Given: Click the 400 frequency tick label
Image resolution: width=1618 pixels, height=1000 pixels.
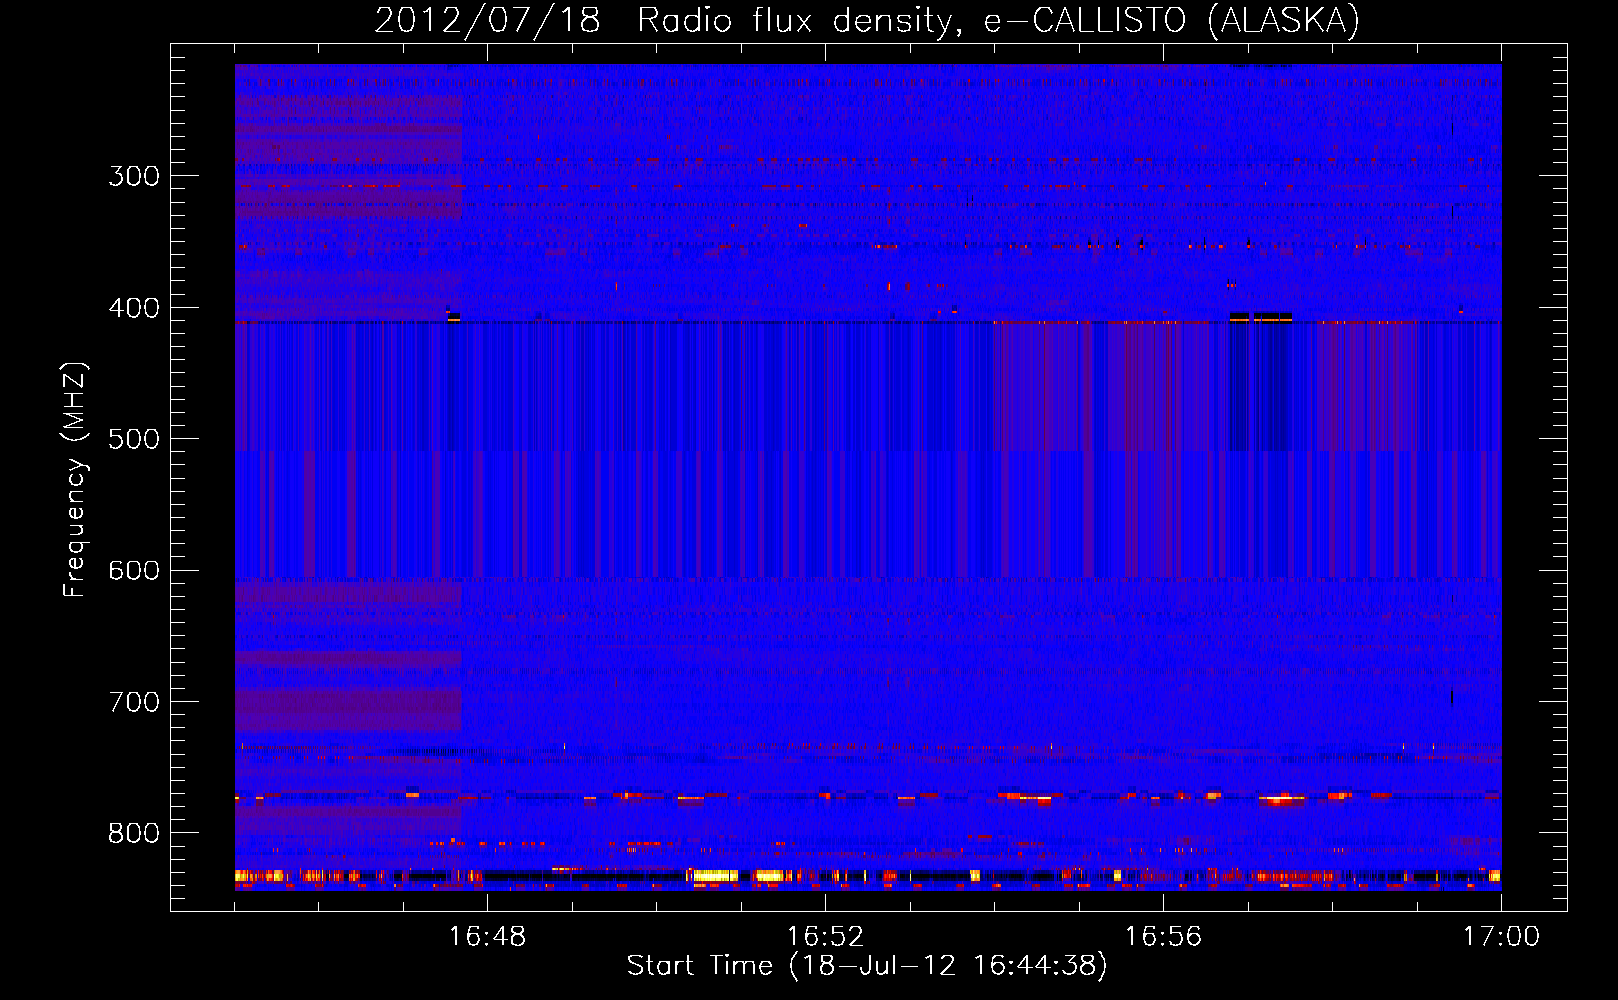Looking at the screenshot, I should coord(134,308).
